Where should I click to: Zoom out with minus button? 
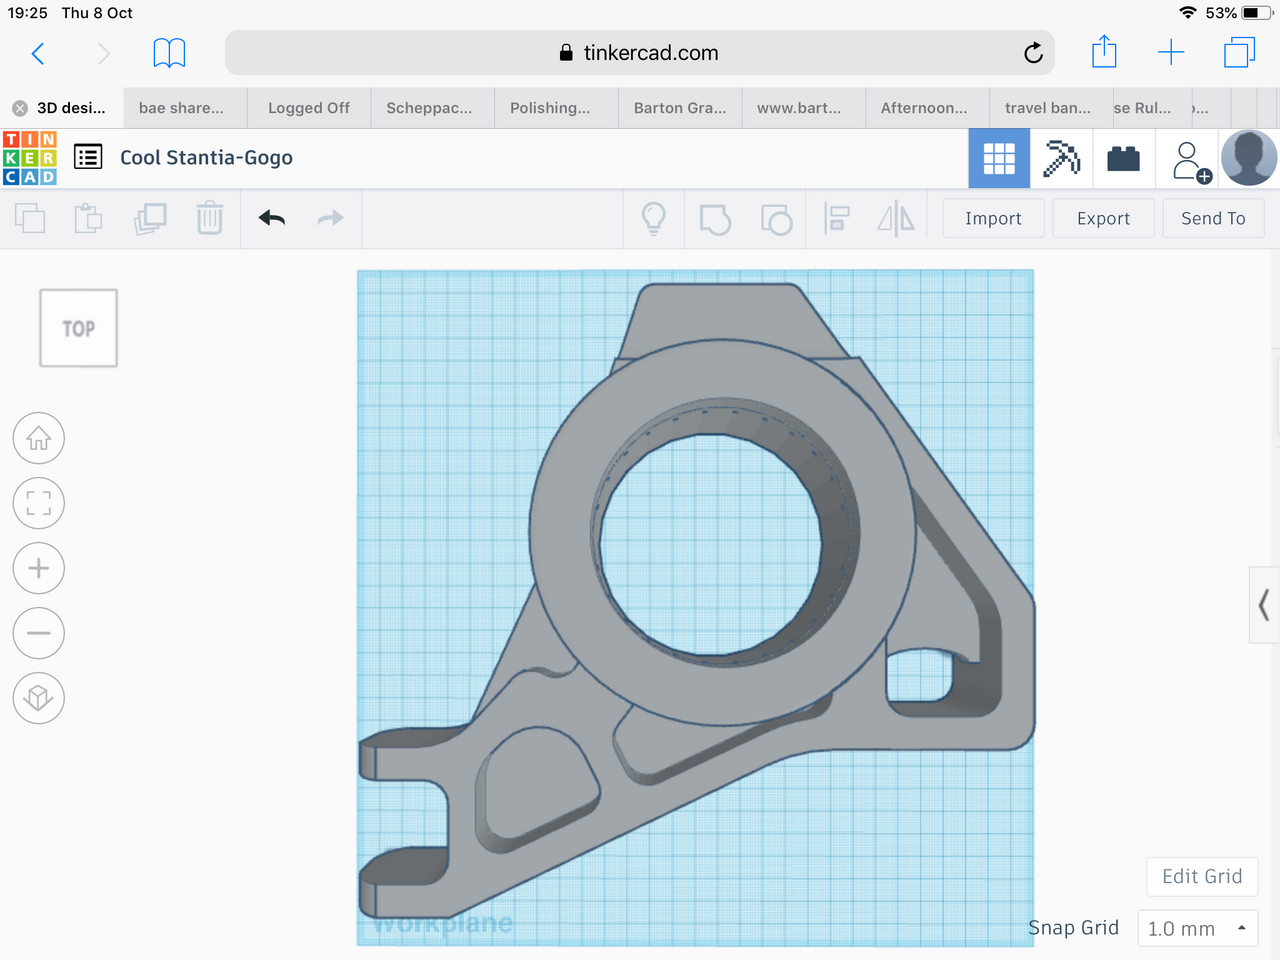tap(39, 633)
